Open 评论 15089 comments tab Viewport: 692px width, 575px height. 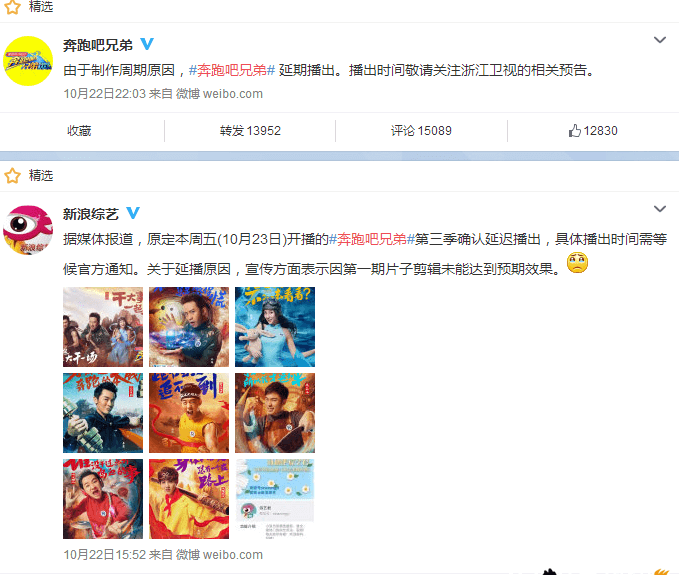pyautogui.click(x=421, y=131)
